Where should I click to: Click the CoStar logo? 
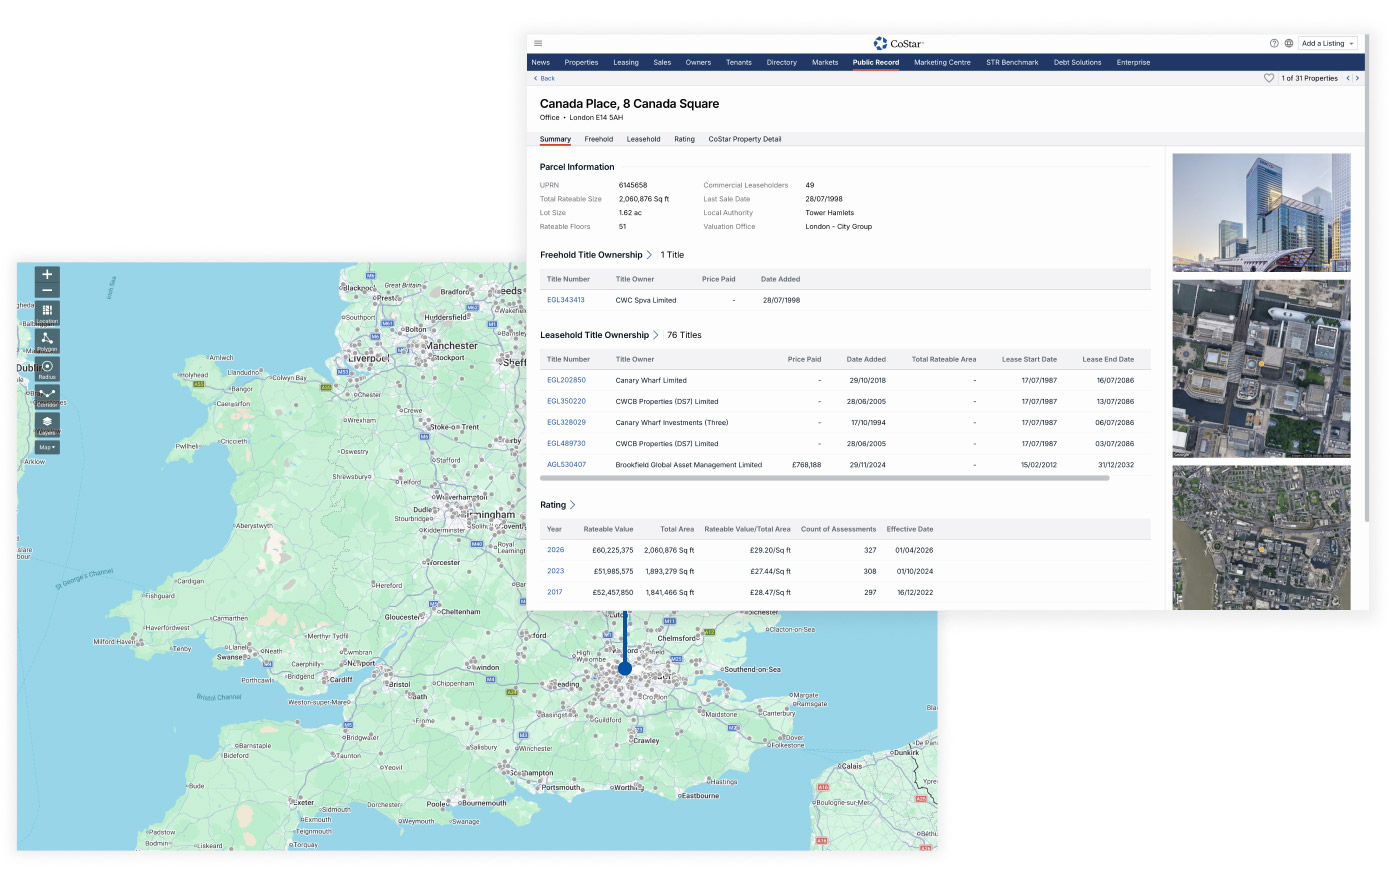point(898,44)
